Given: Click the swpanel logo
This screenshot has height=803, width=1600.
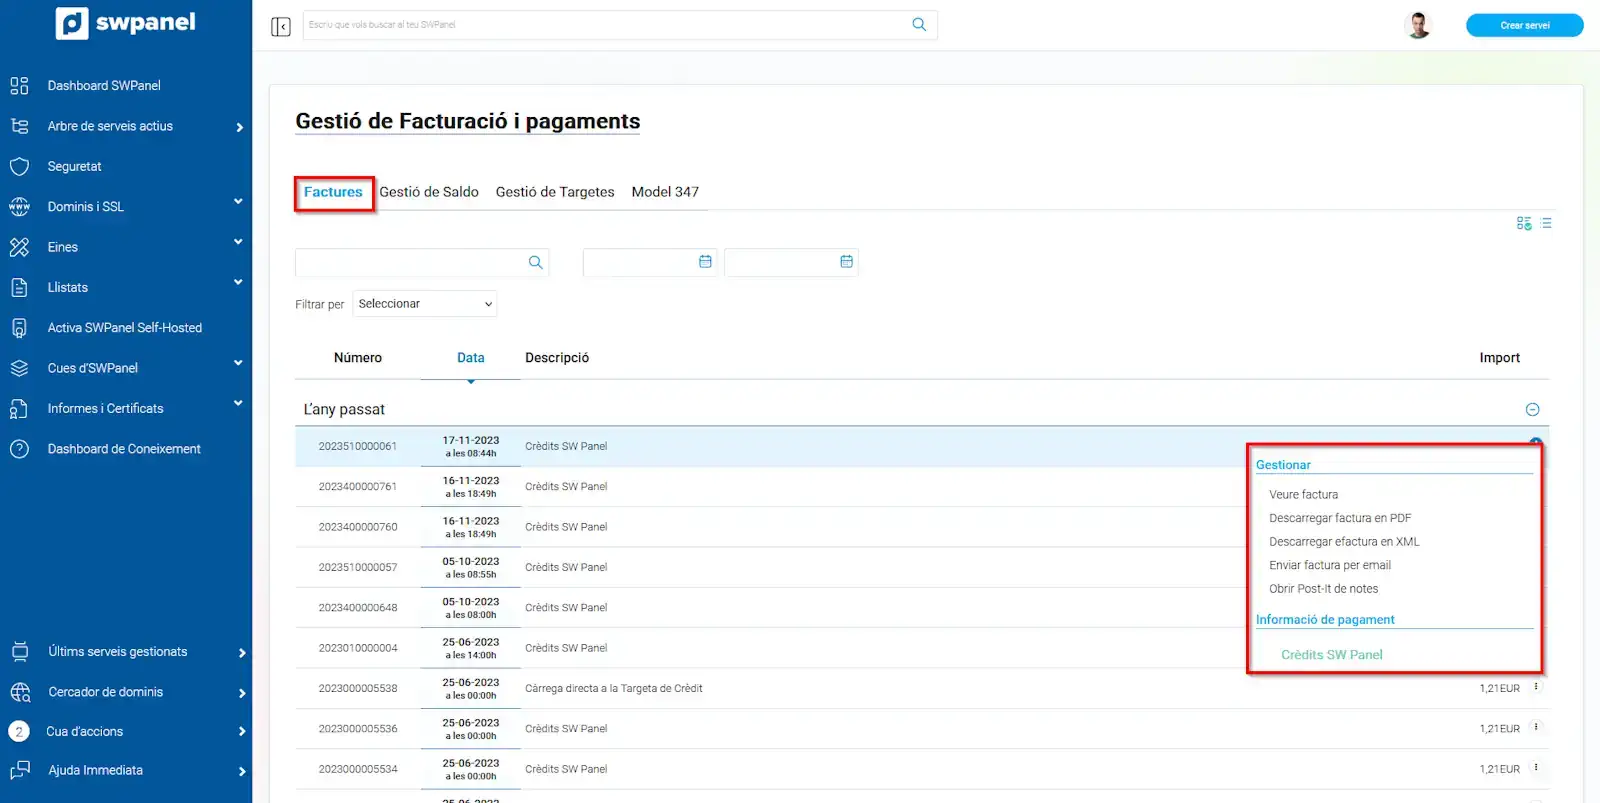Looking at the screenshot, I should point(126,22).
